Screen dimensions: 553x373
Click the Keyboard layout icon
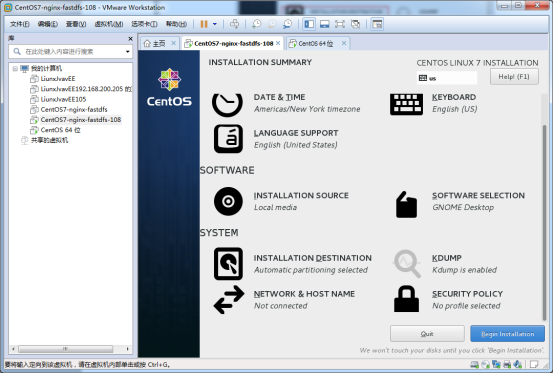[x=406, y=104]
